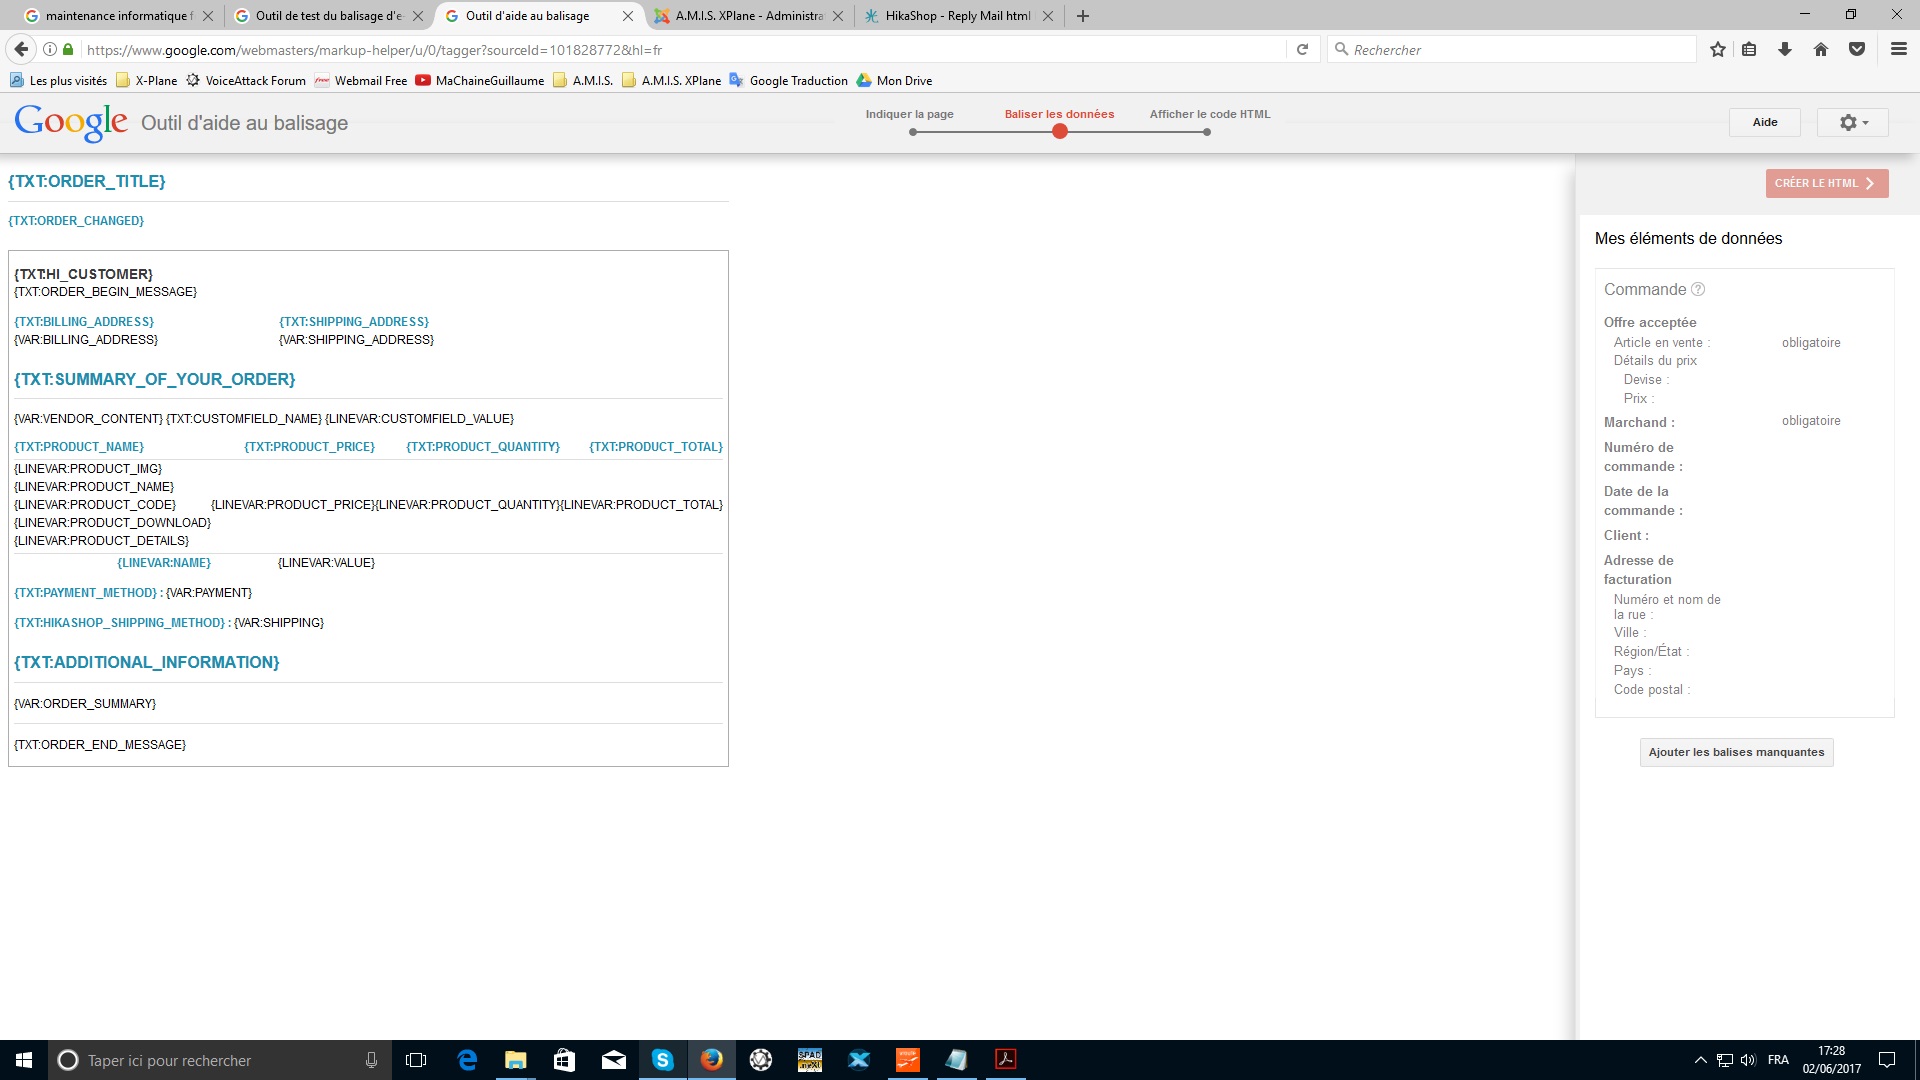1920x1080 pixels.
Task: Click the help question mark next to Commande
Action: [x=1698, y=289]
